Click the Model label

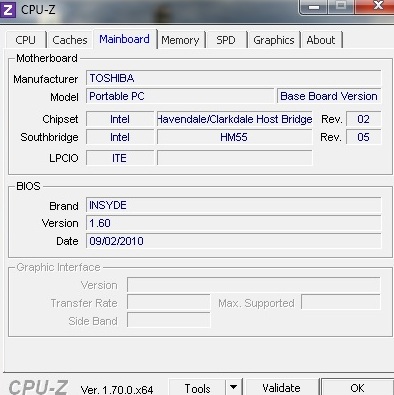[x=64, y=97]
